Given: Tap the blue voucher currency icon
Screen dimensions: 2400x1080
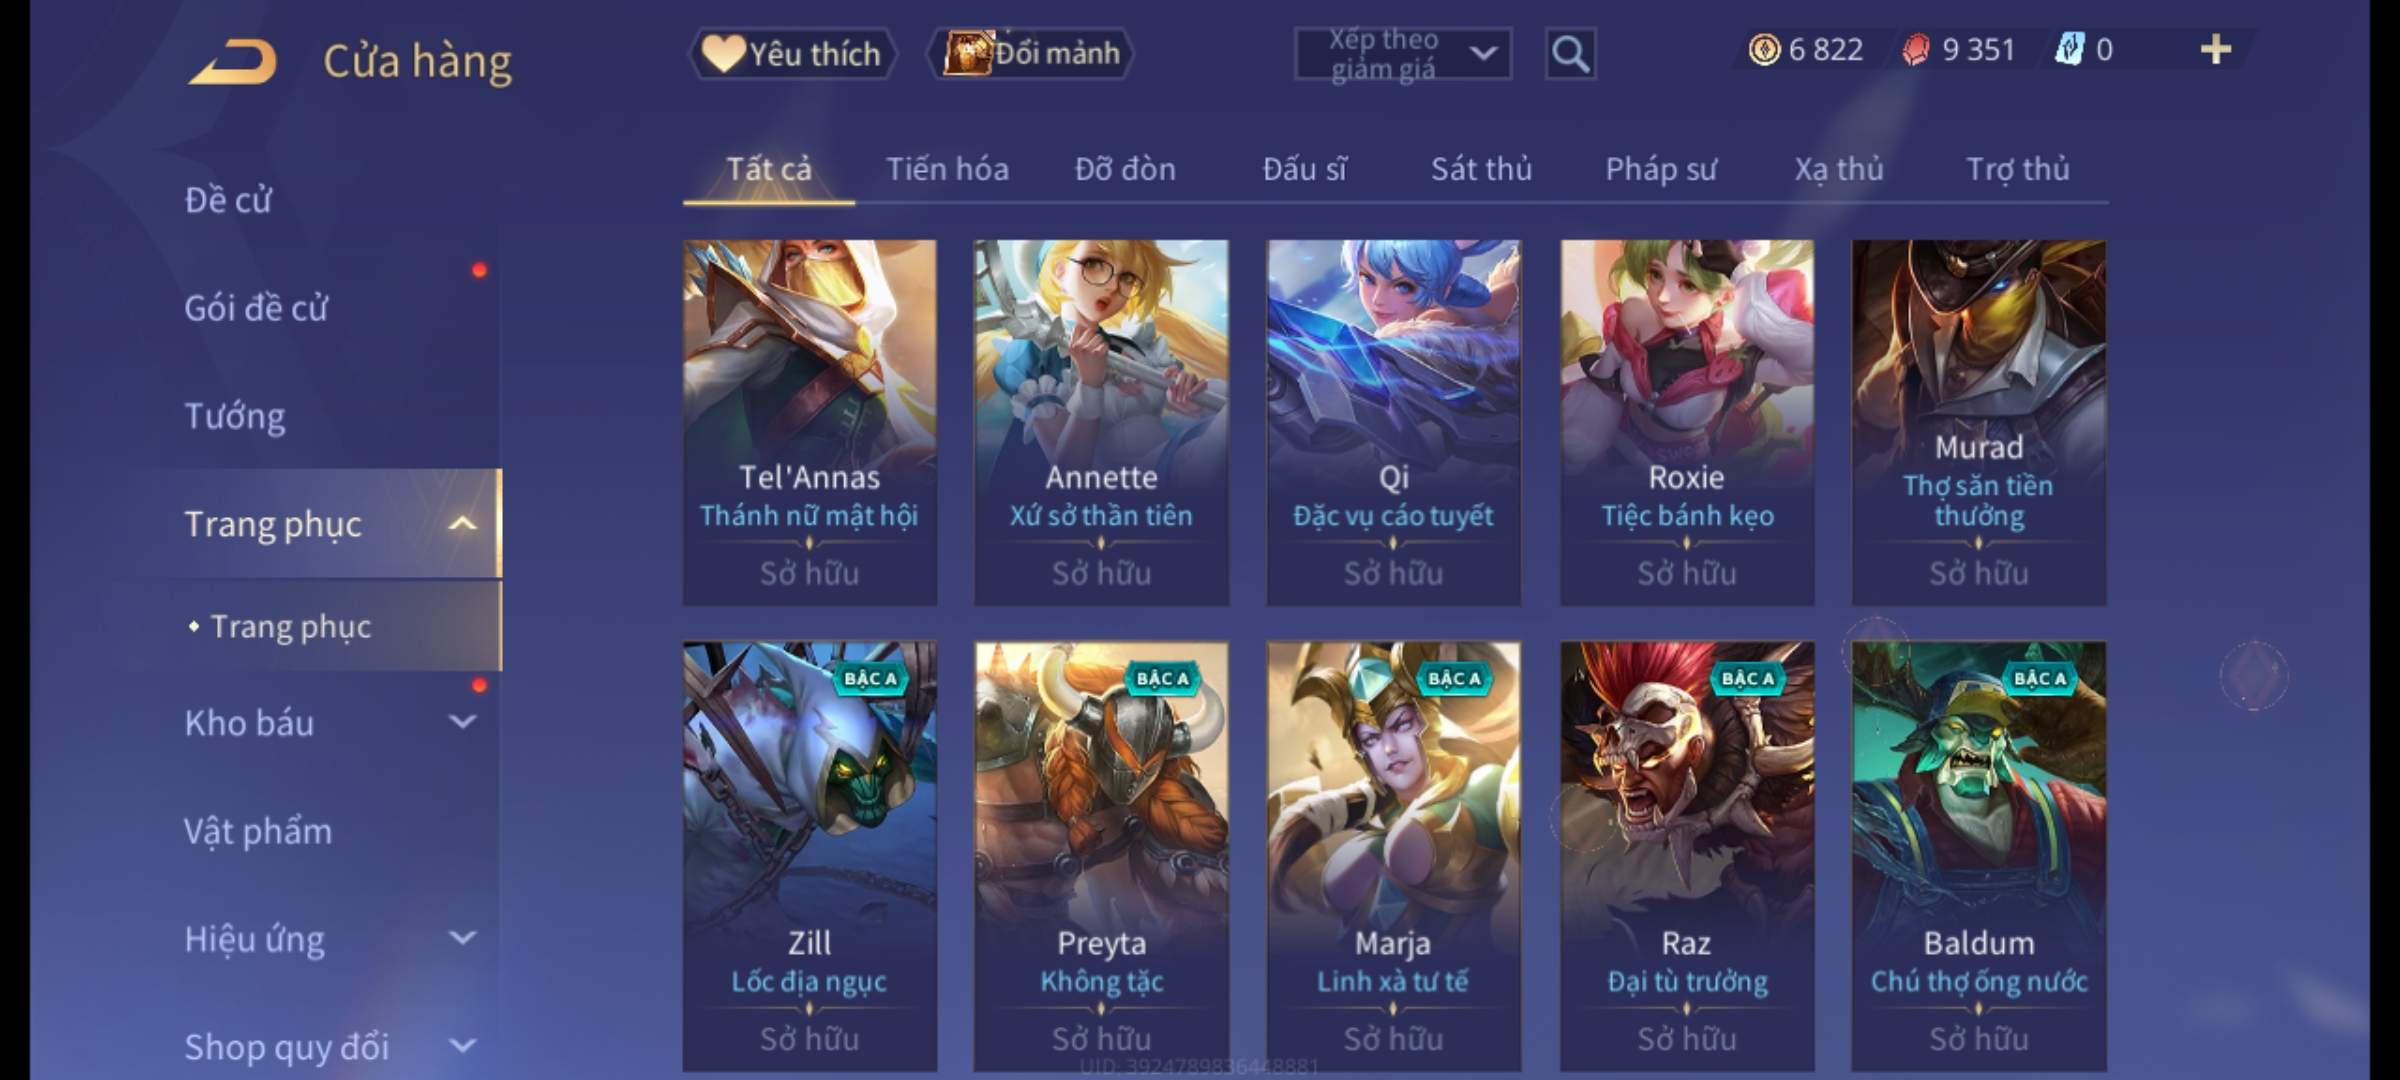Looking at the screenshot, I should [x=2068, y=49].
